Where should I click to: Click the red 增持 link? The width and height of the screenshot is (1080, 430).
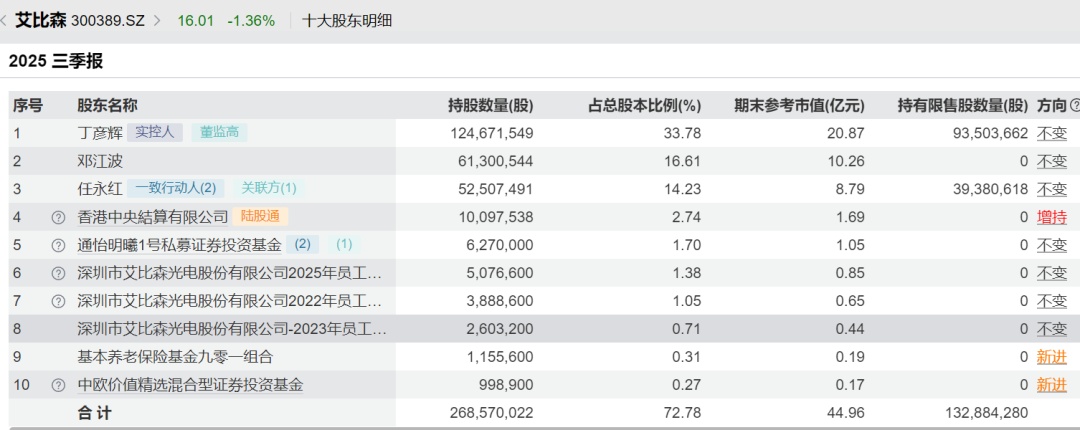pos(1051,217)
